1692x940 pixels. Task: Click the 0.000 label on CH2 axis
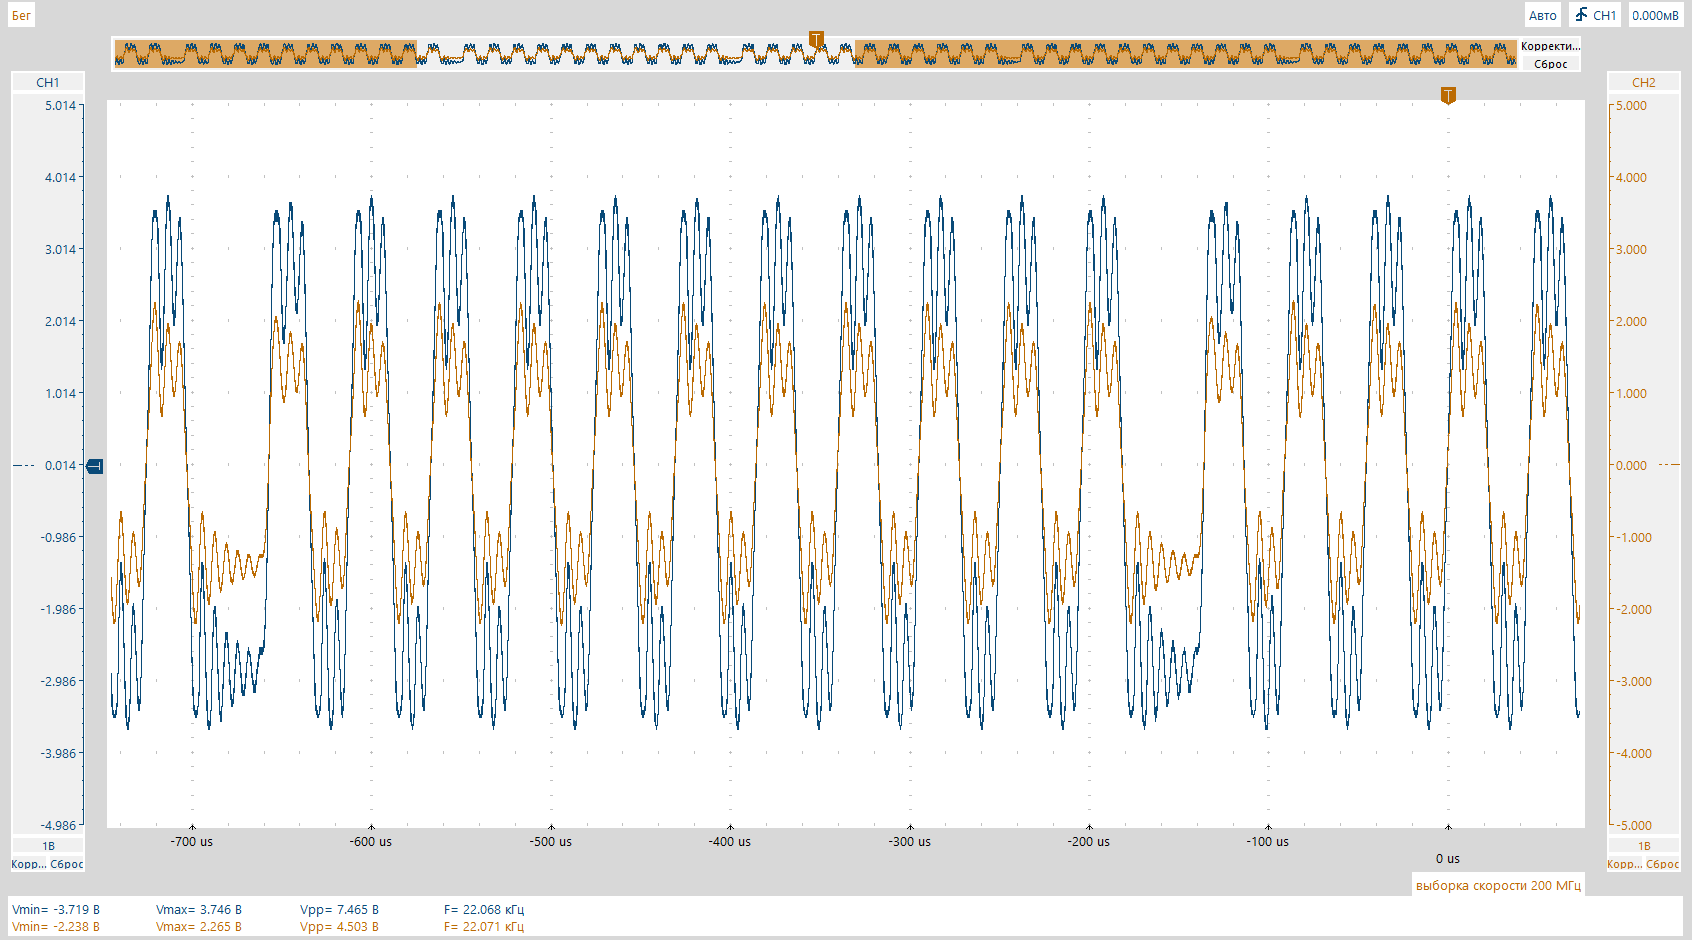pyautogui.click(x=1631, y=465)
